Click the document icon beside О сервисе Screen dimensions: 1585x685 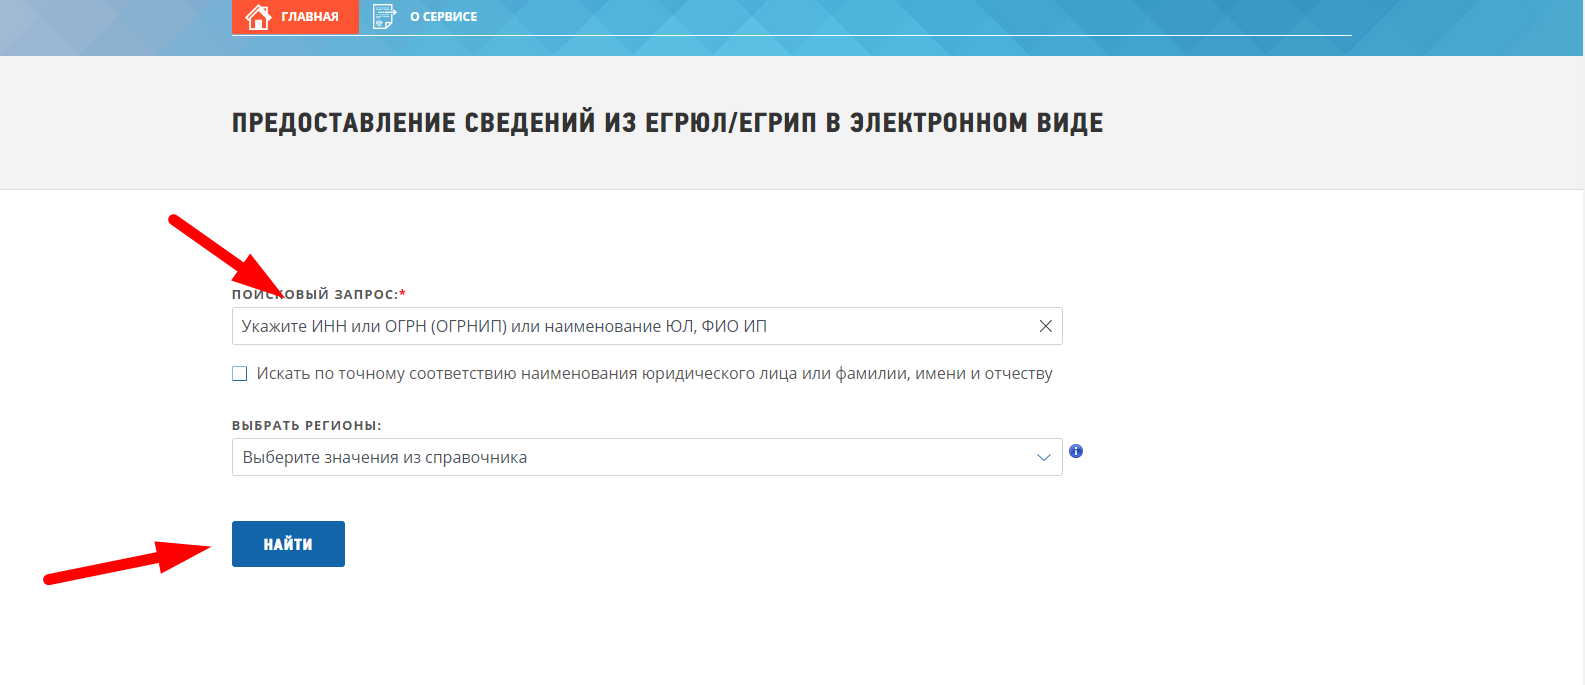pyautogui.click(x=384, y=17)
